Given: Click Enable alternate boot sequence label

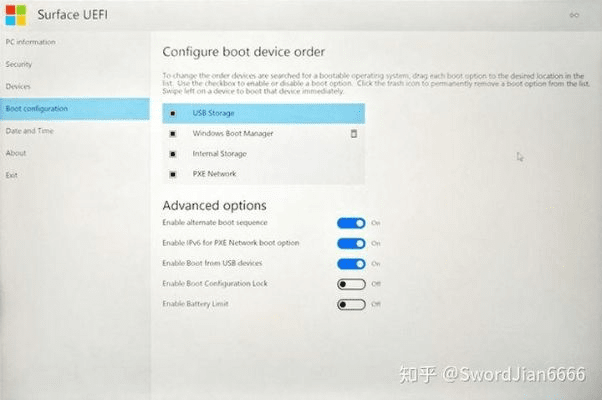Looking at the screenshot, I should (215, 223).
